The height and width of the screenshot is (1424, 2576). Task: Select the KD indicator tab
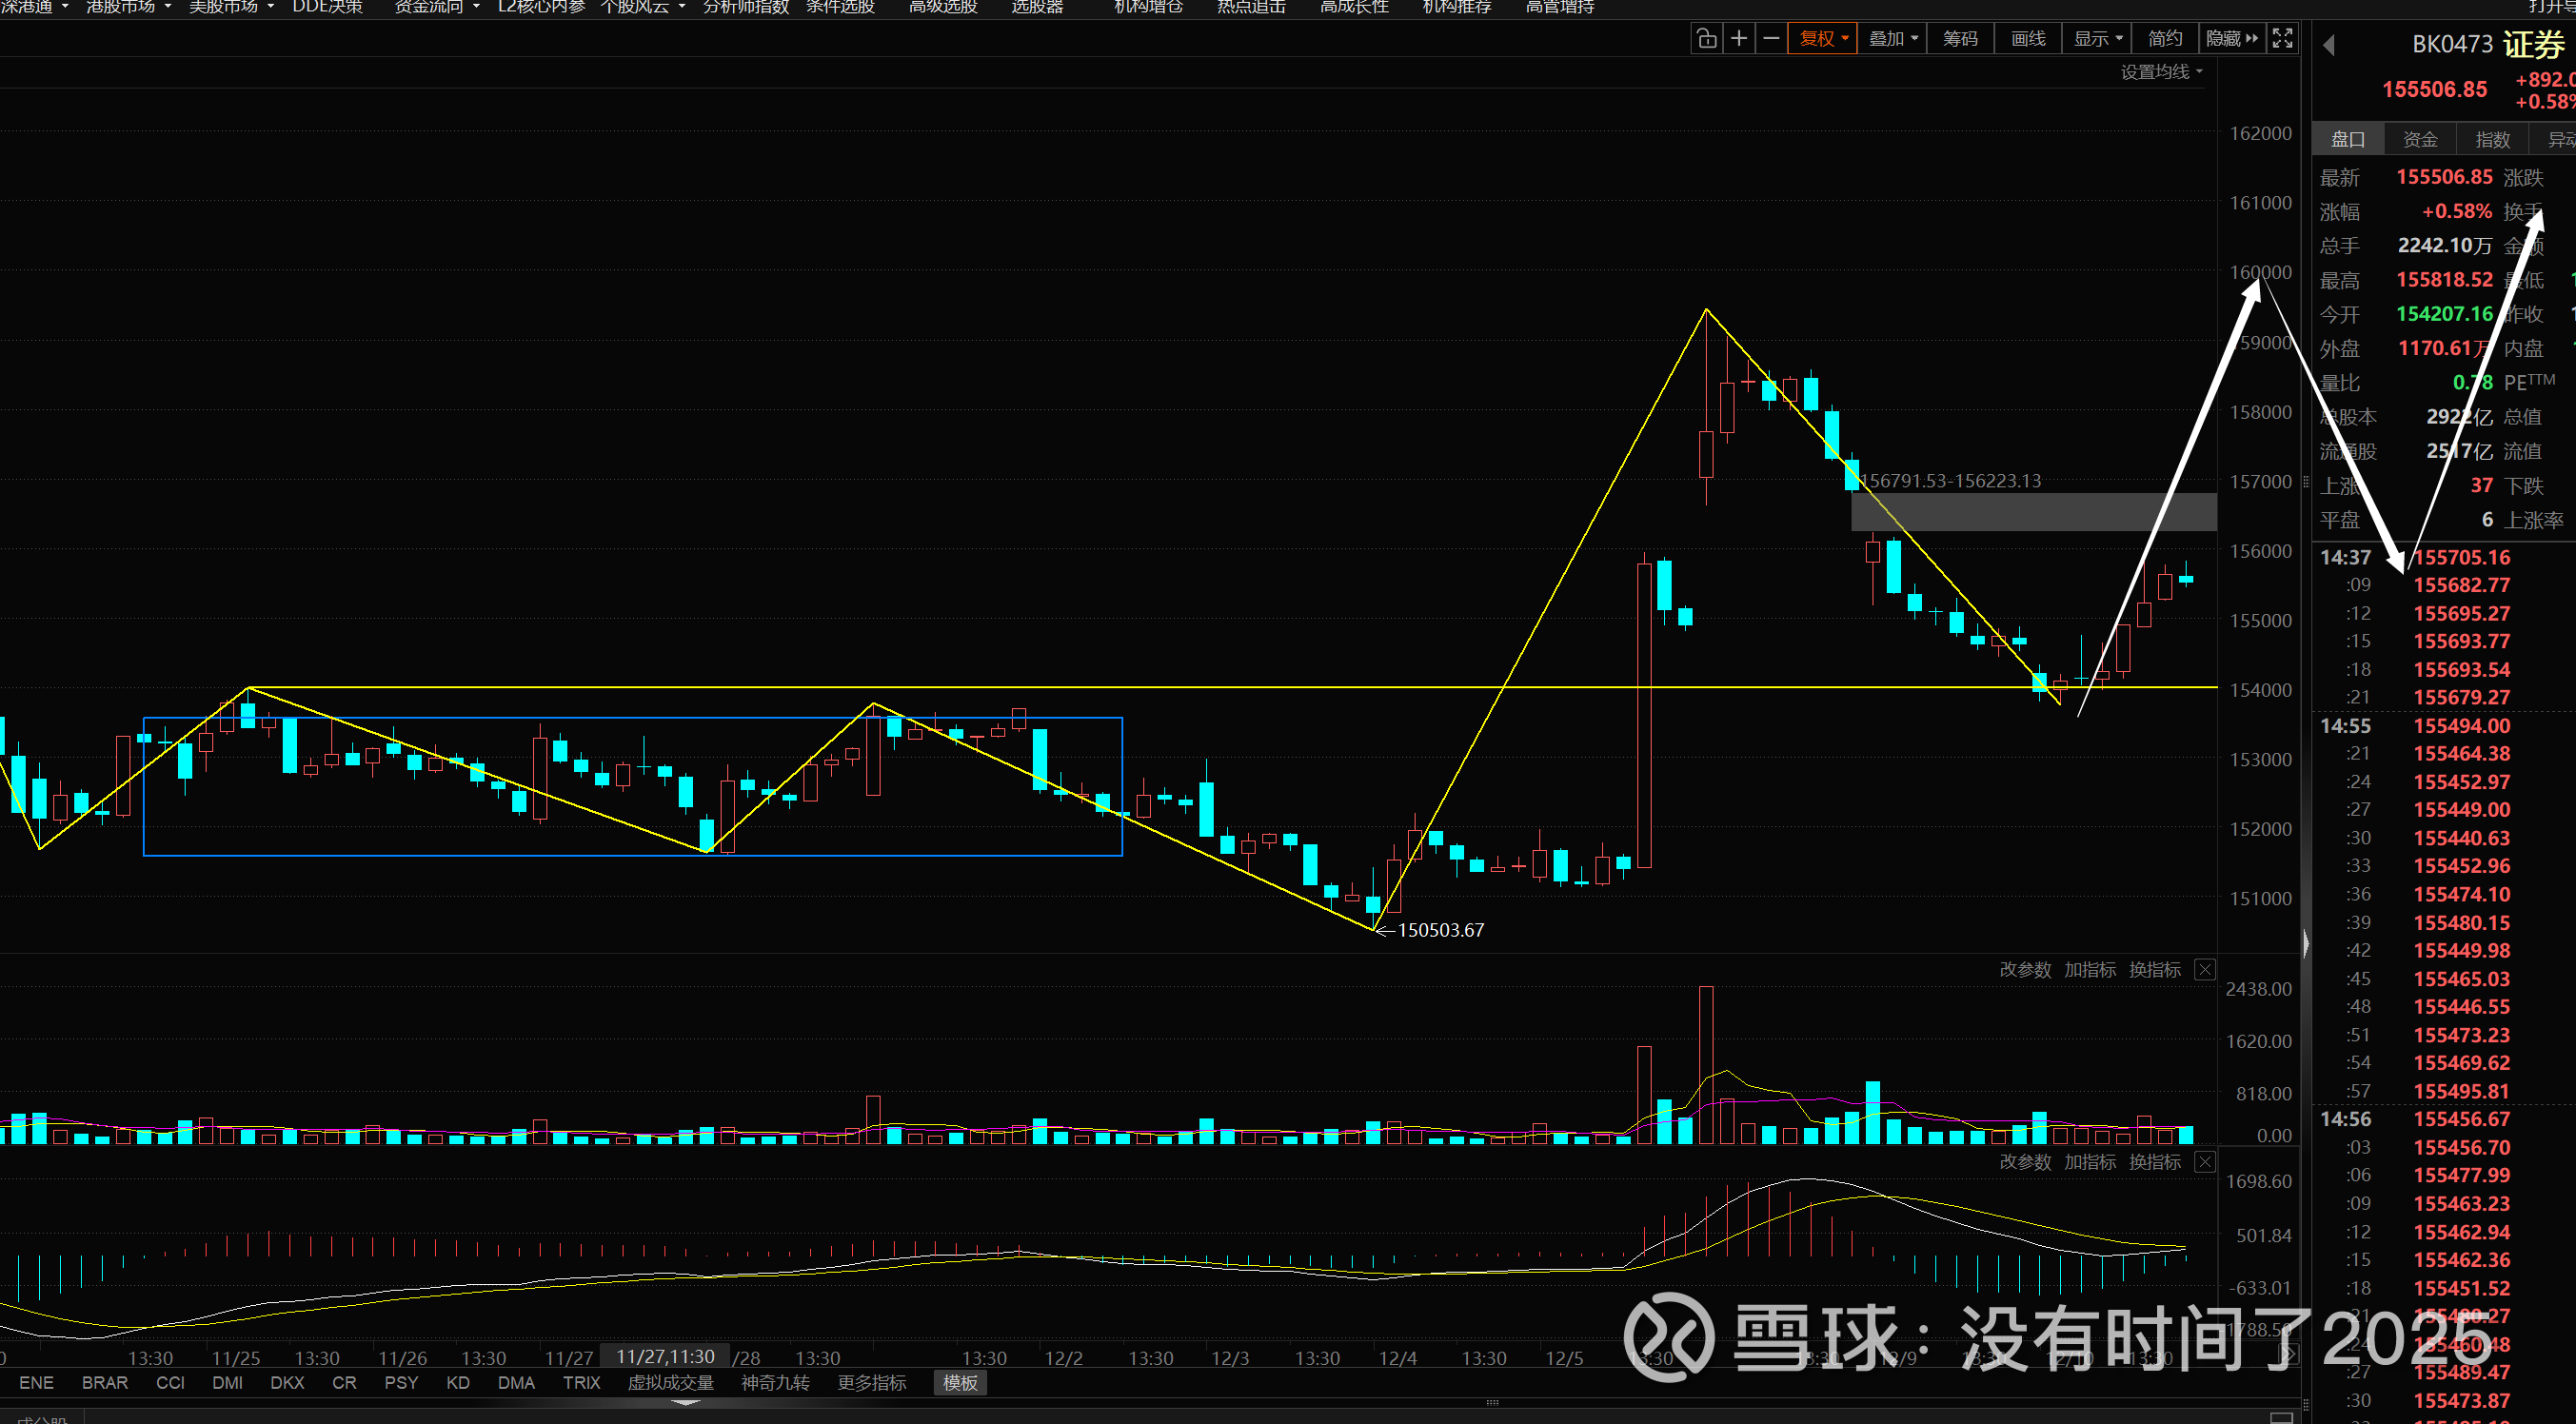[x=458, y=1383]
